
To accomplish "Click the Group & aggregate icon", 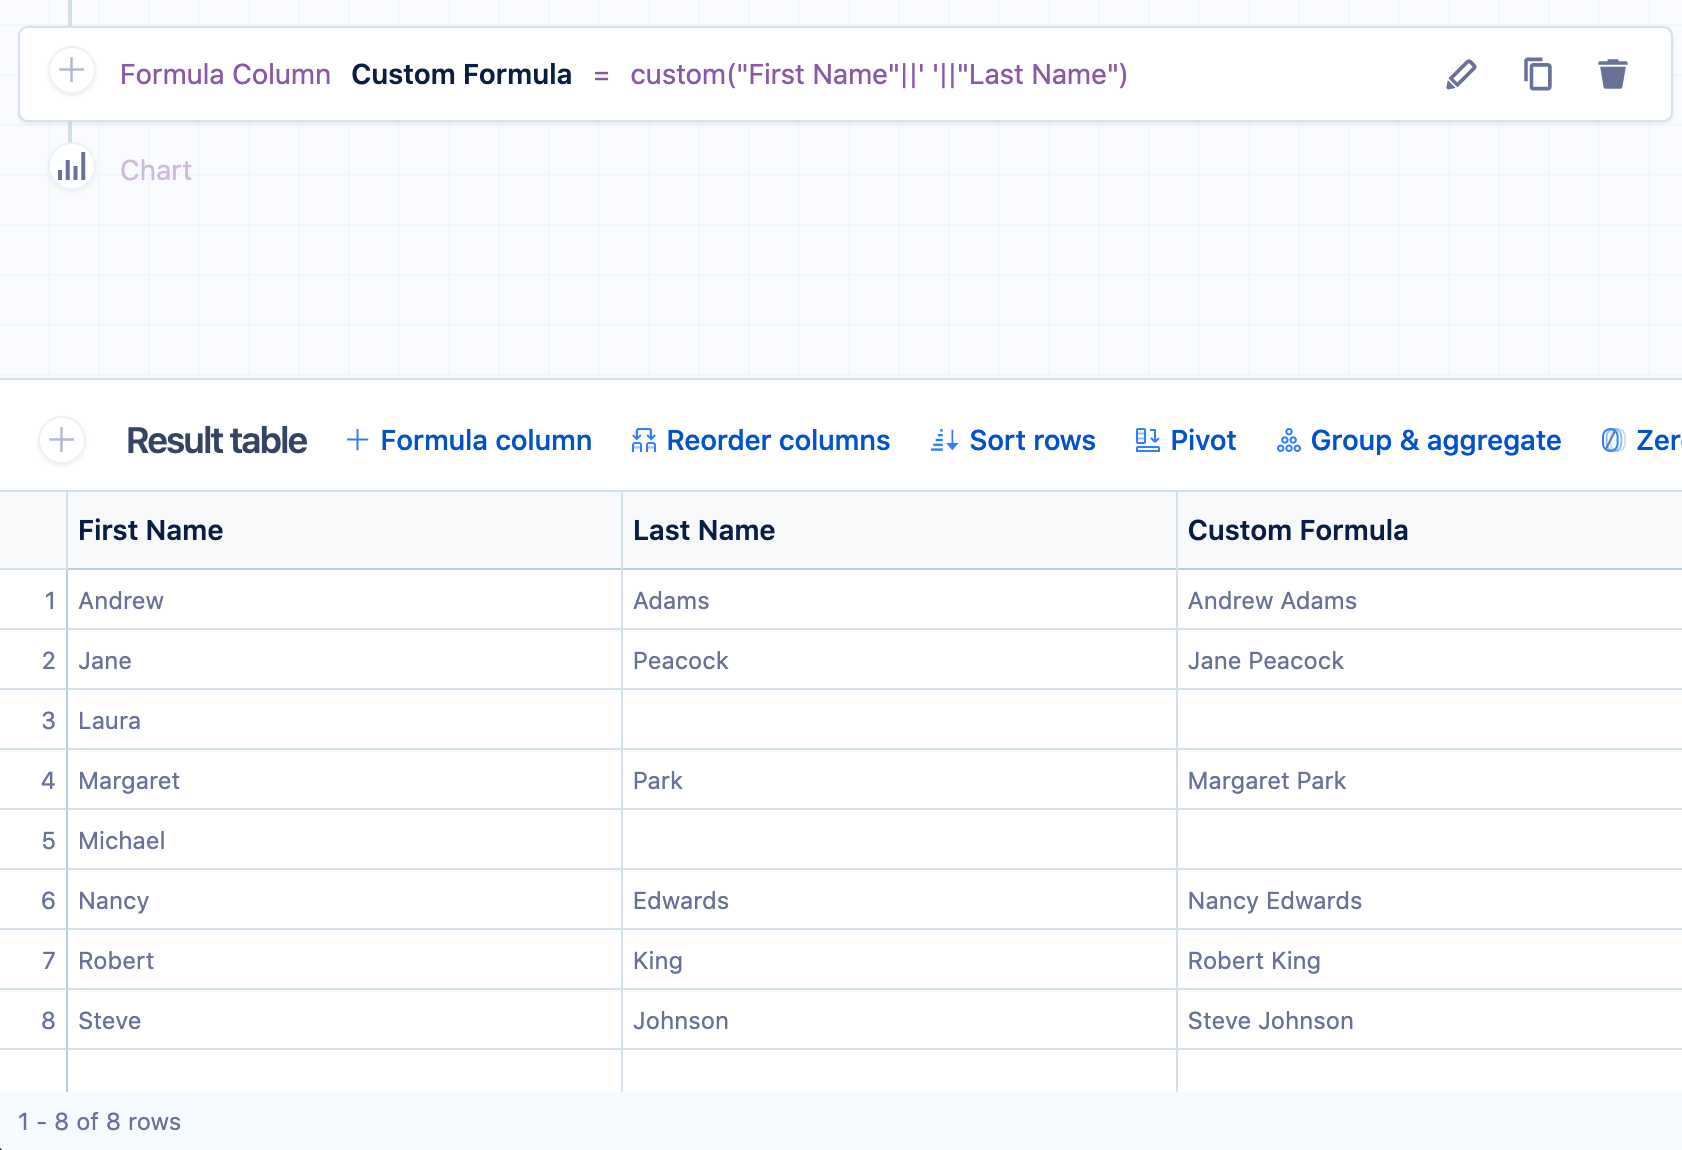I will pyautogui.click(x=1288, y=440).
